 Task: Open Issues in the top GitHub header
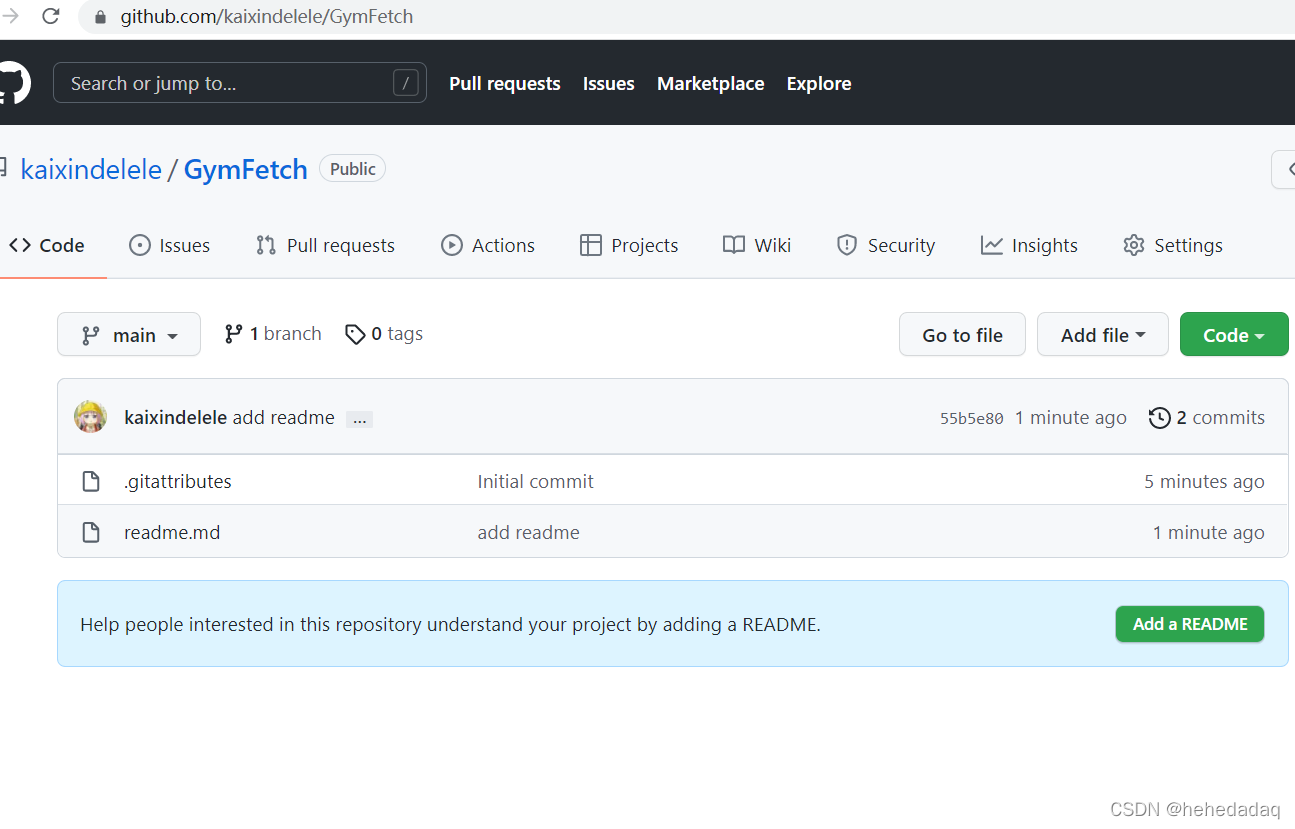609,84
